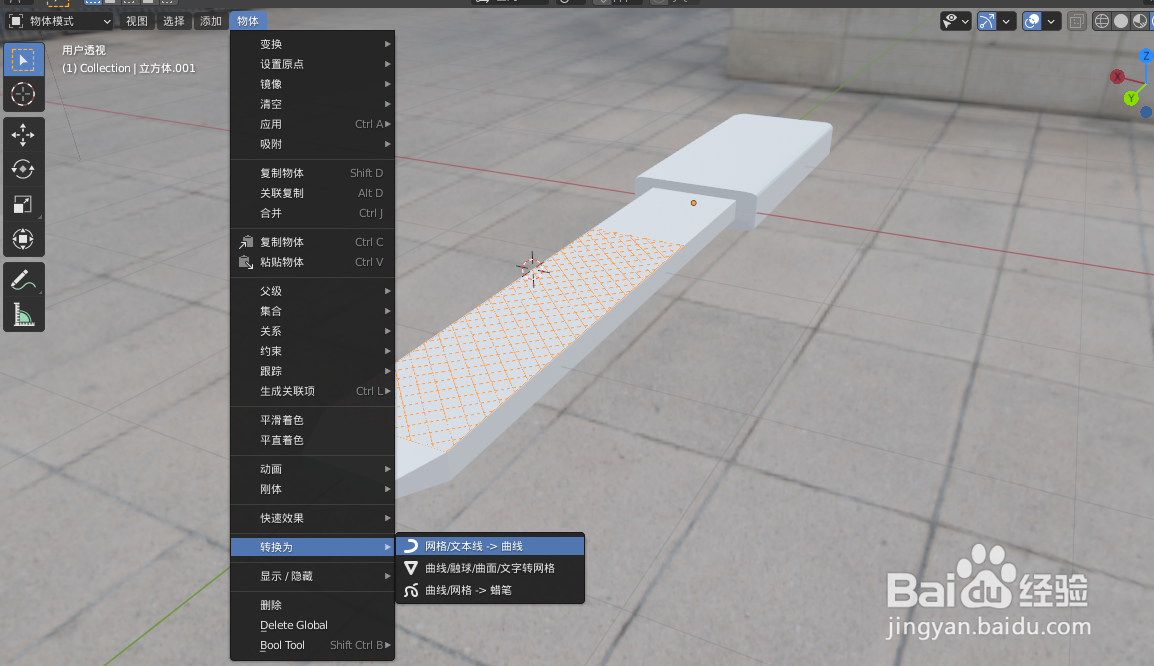Toggle viewport overlays visibility
Image resolution: width=1154 pixels, height=666 pixels.
(x=1032, y=20)
